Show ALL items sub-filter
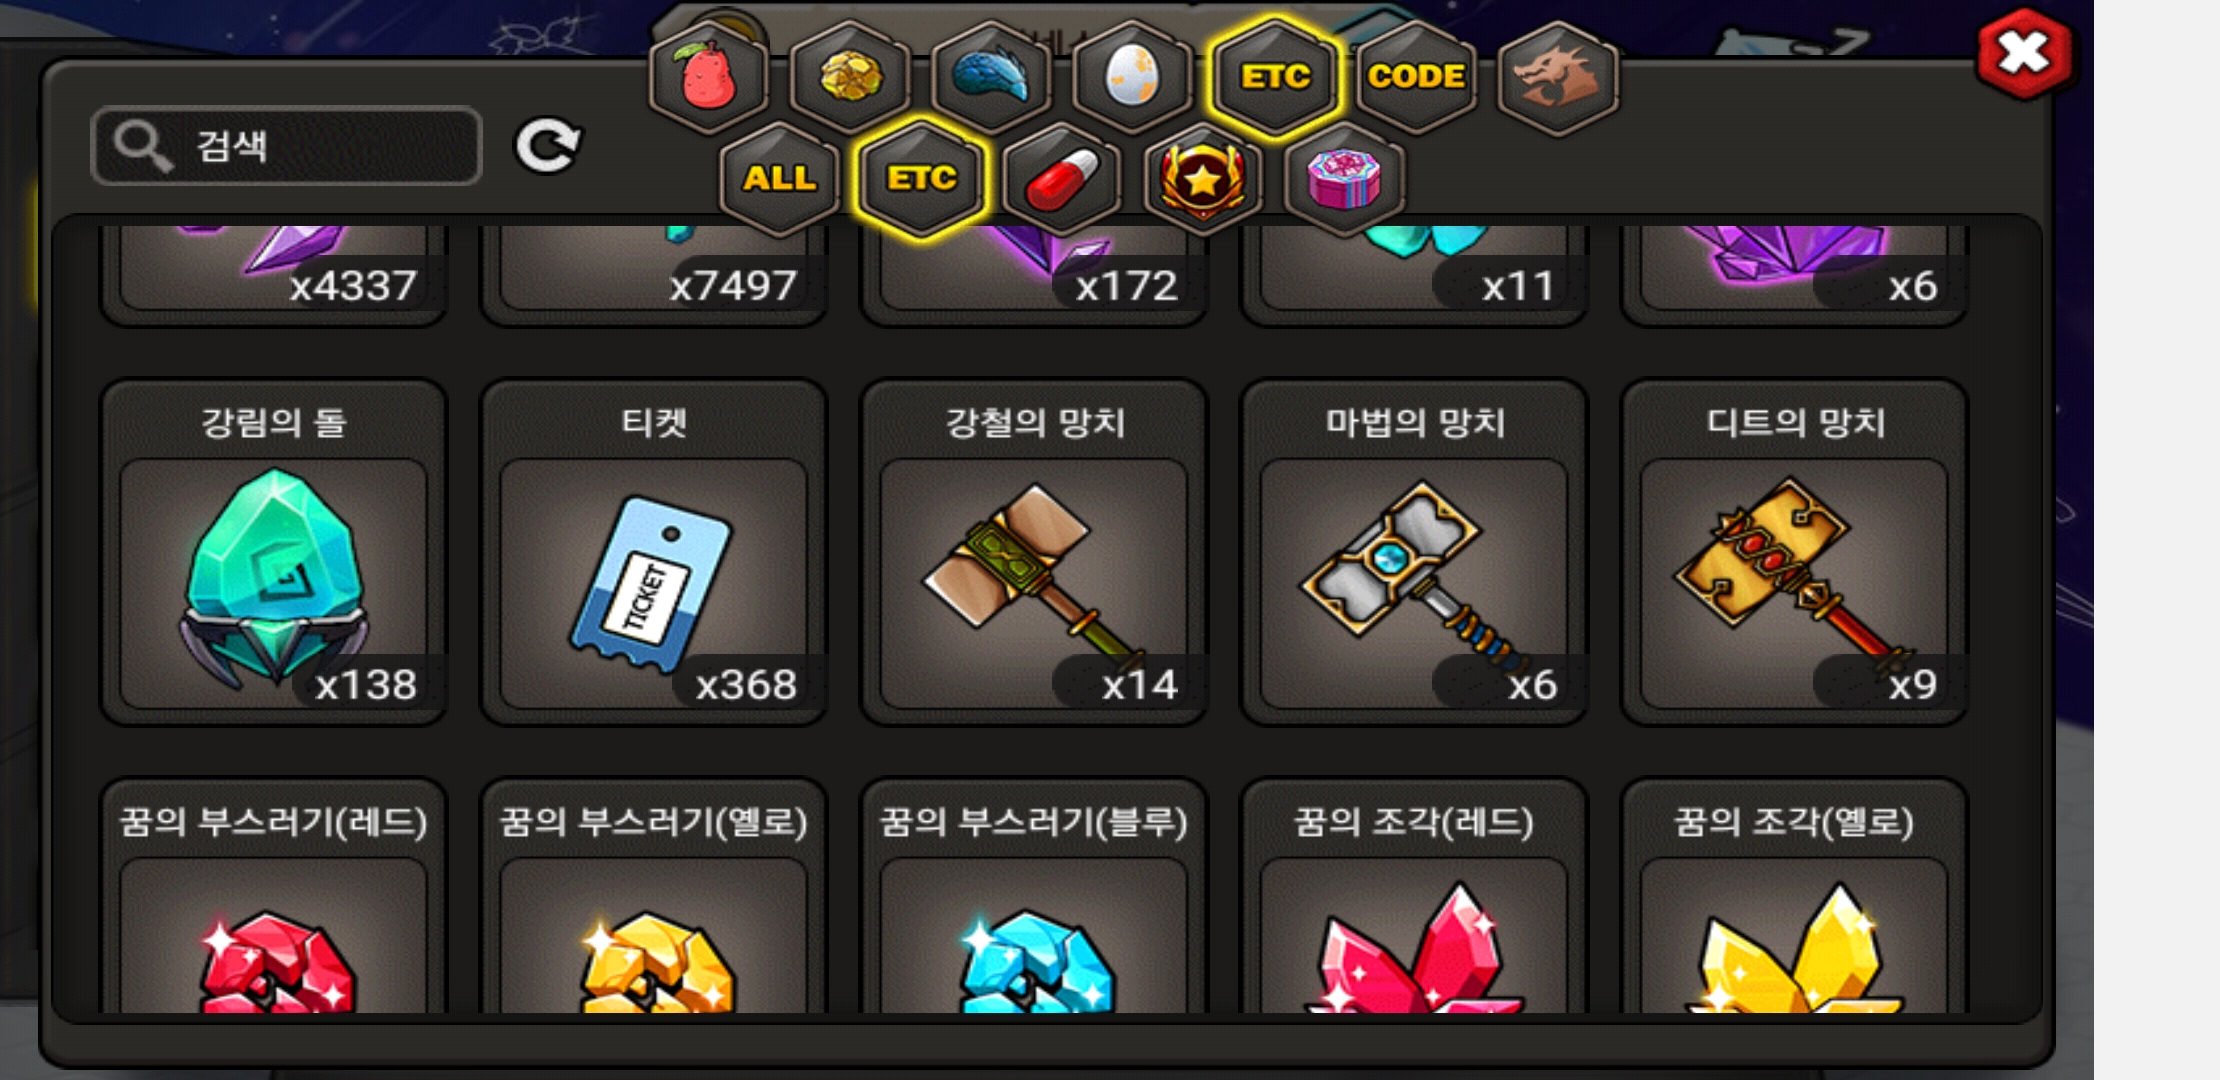This screenshot has width=2220, height=1080. pyautogui.click(x=779, y=179)
